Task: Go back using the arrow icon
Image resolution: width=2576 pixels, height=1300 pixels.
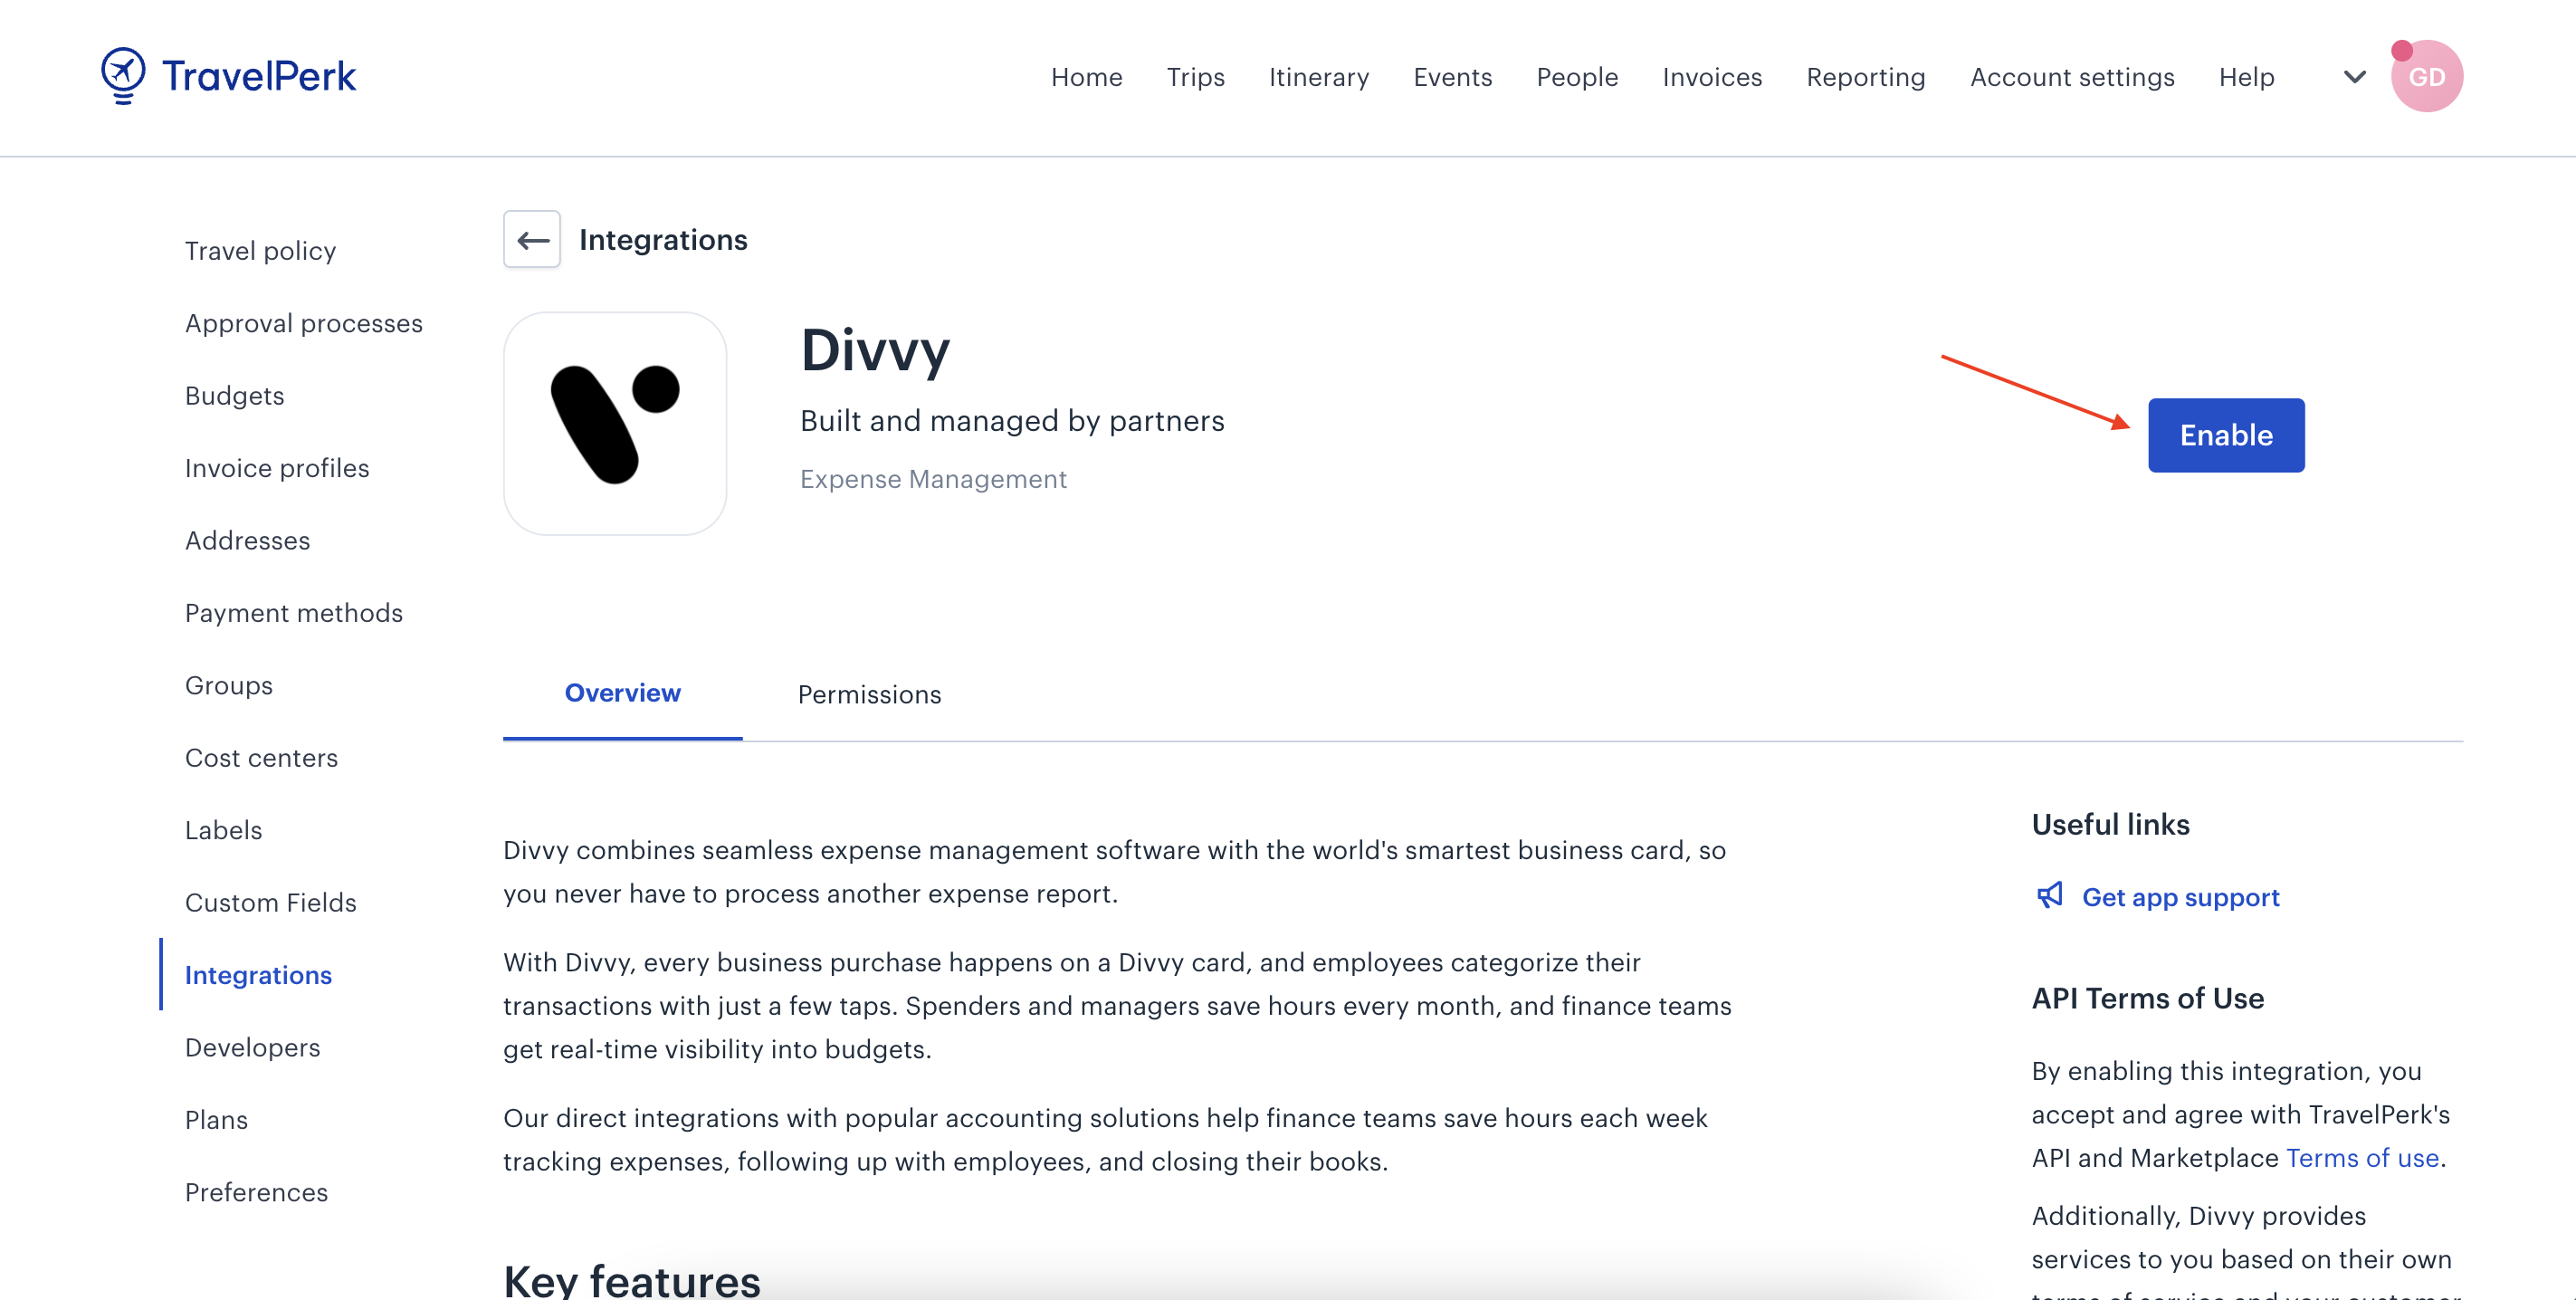Action: point(532,240)
